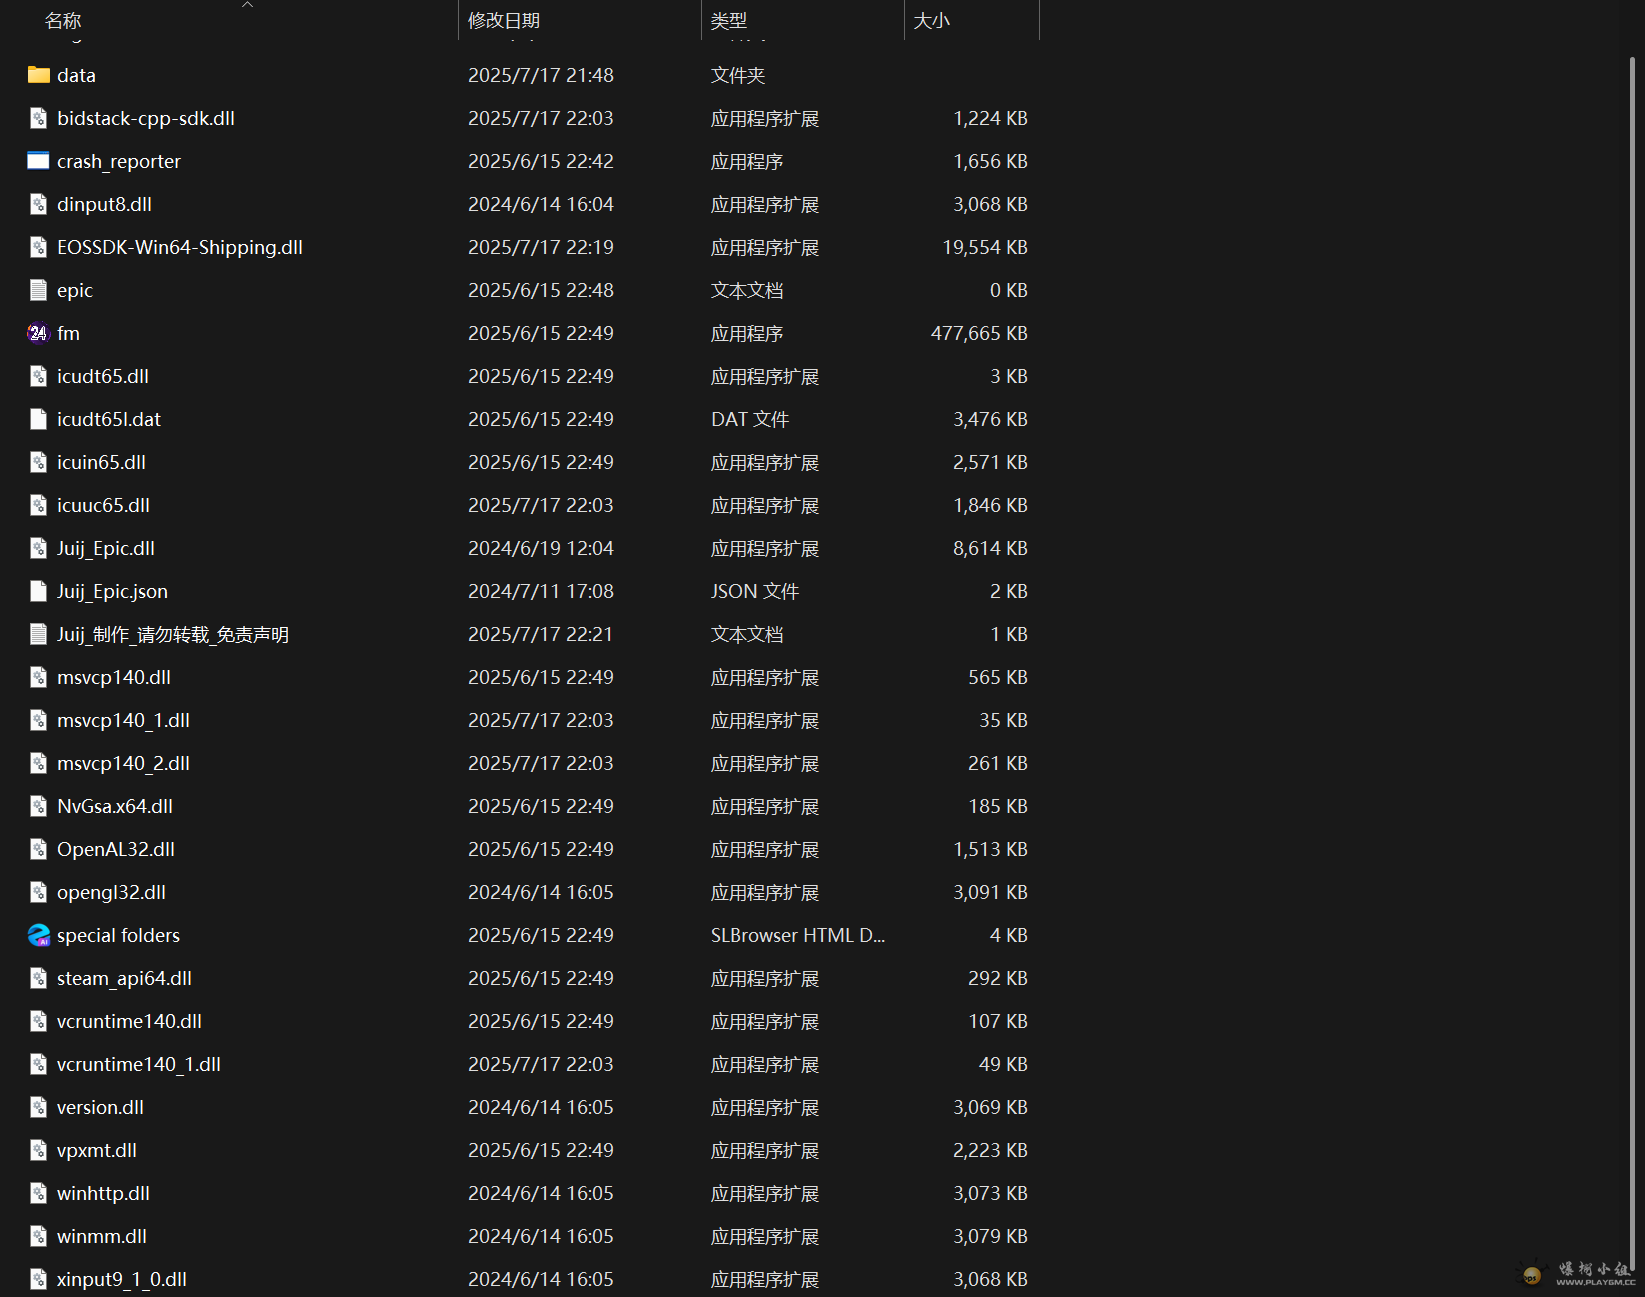
Task: Click the 8,614 KB size value
Action: tap(990, 548)
